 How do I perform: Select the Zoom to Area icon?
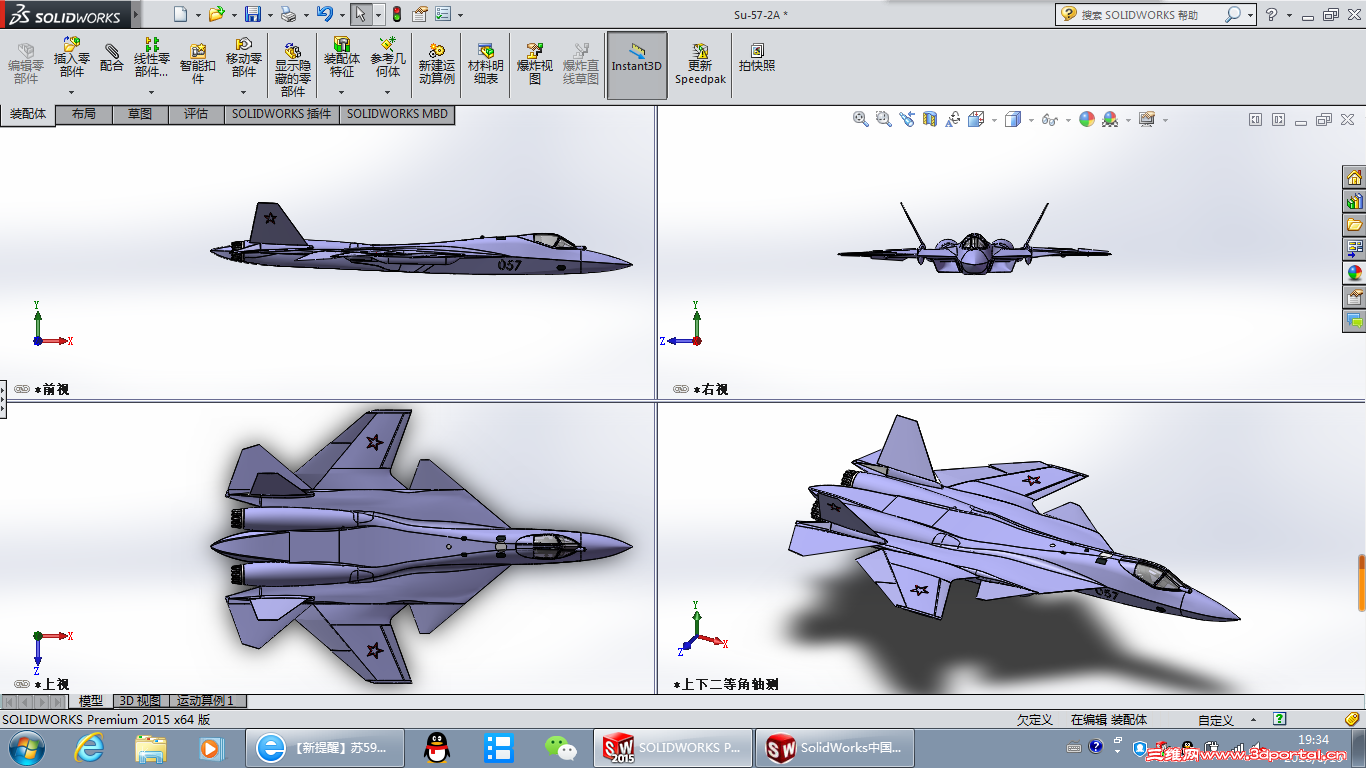click(883, 118)
